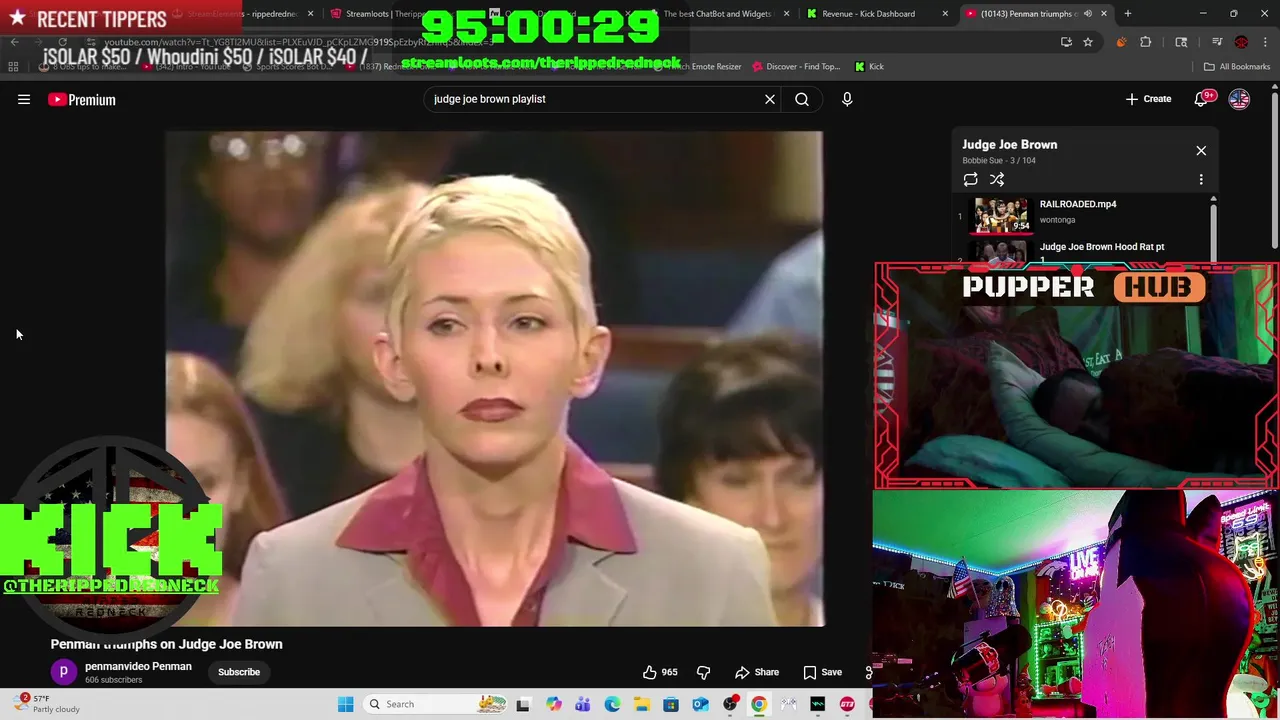1280x720 pixels.
Task: Open File Explorer from the taskbar
Action: tap(641, 704)
